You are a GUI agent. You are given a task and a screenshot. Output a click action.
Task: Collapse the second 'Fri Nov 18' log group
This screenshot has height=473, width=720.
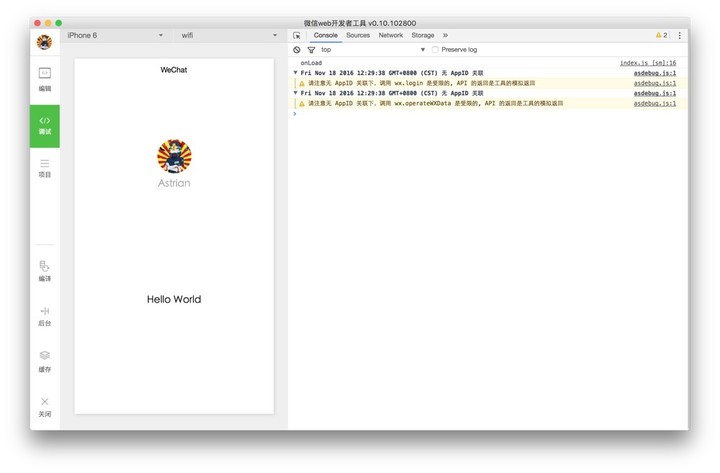[295, 93]
